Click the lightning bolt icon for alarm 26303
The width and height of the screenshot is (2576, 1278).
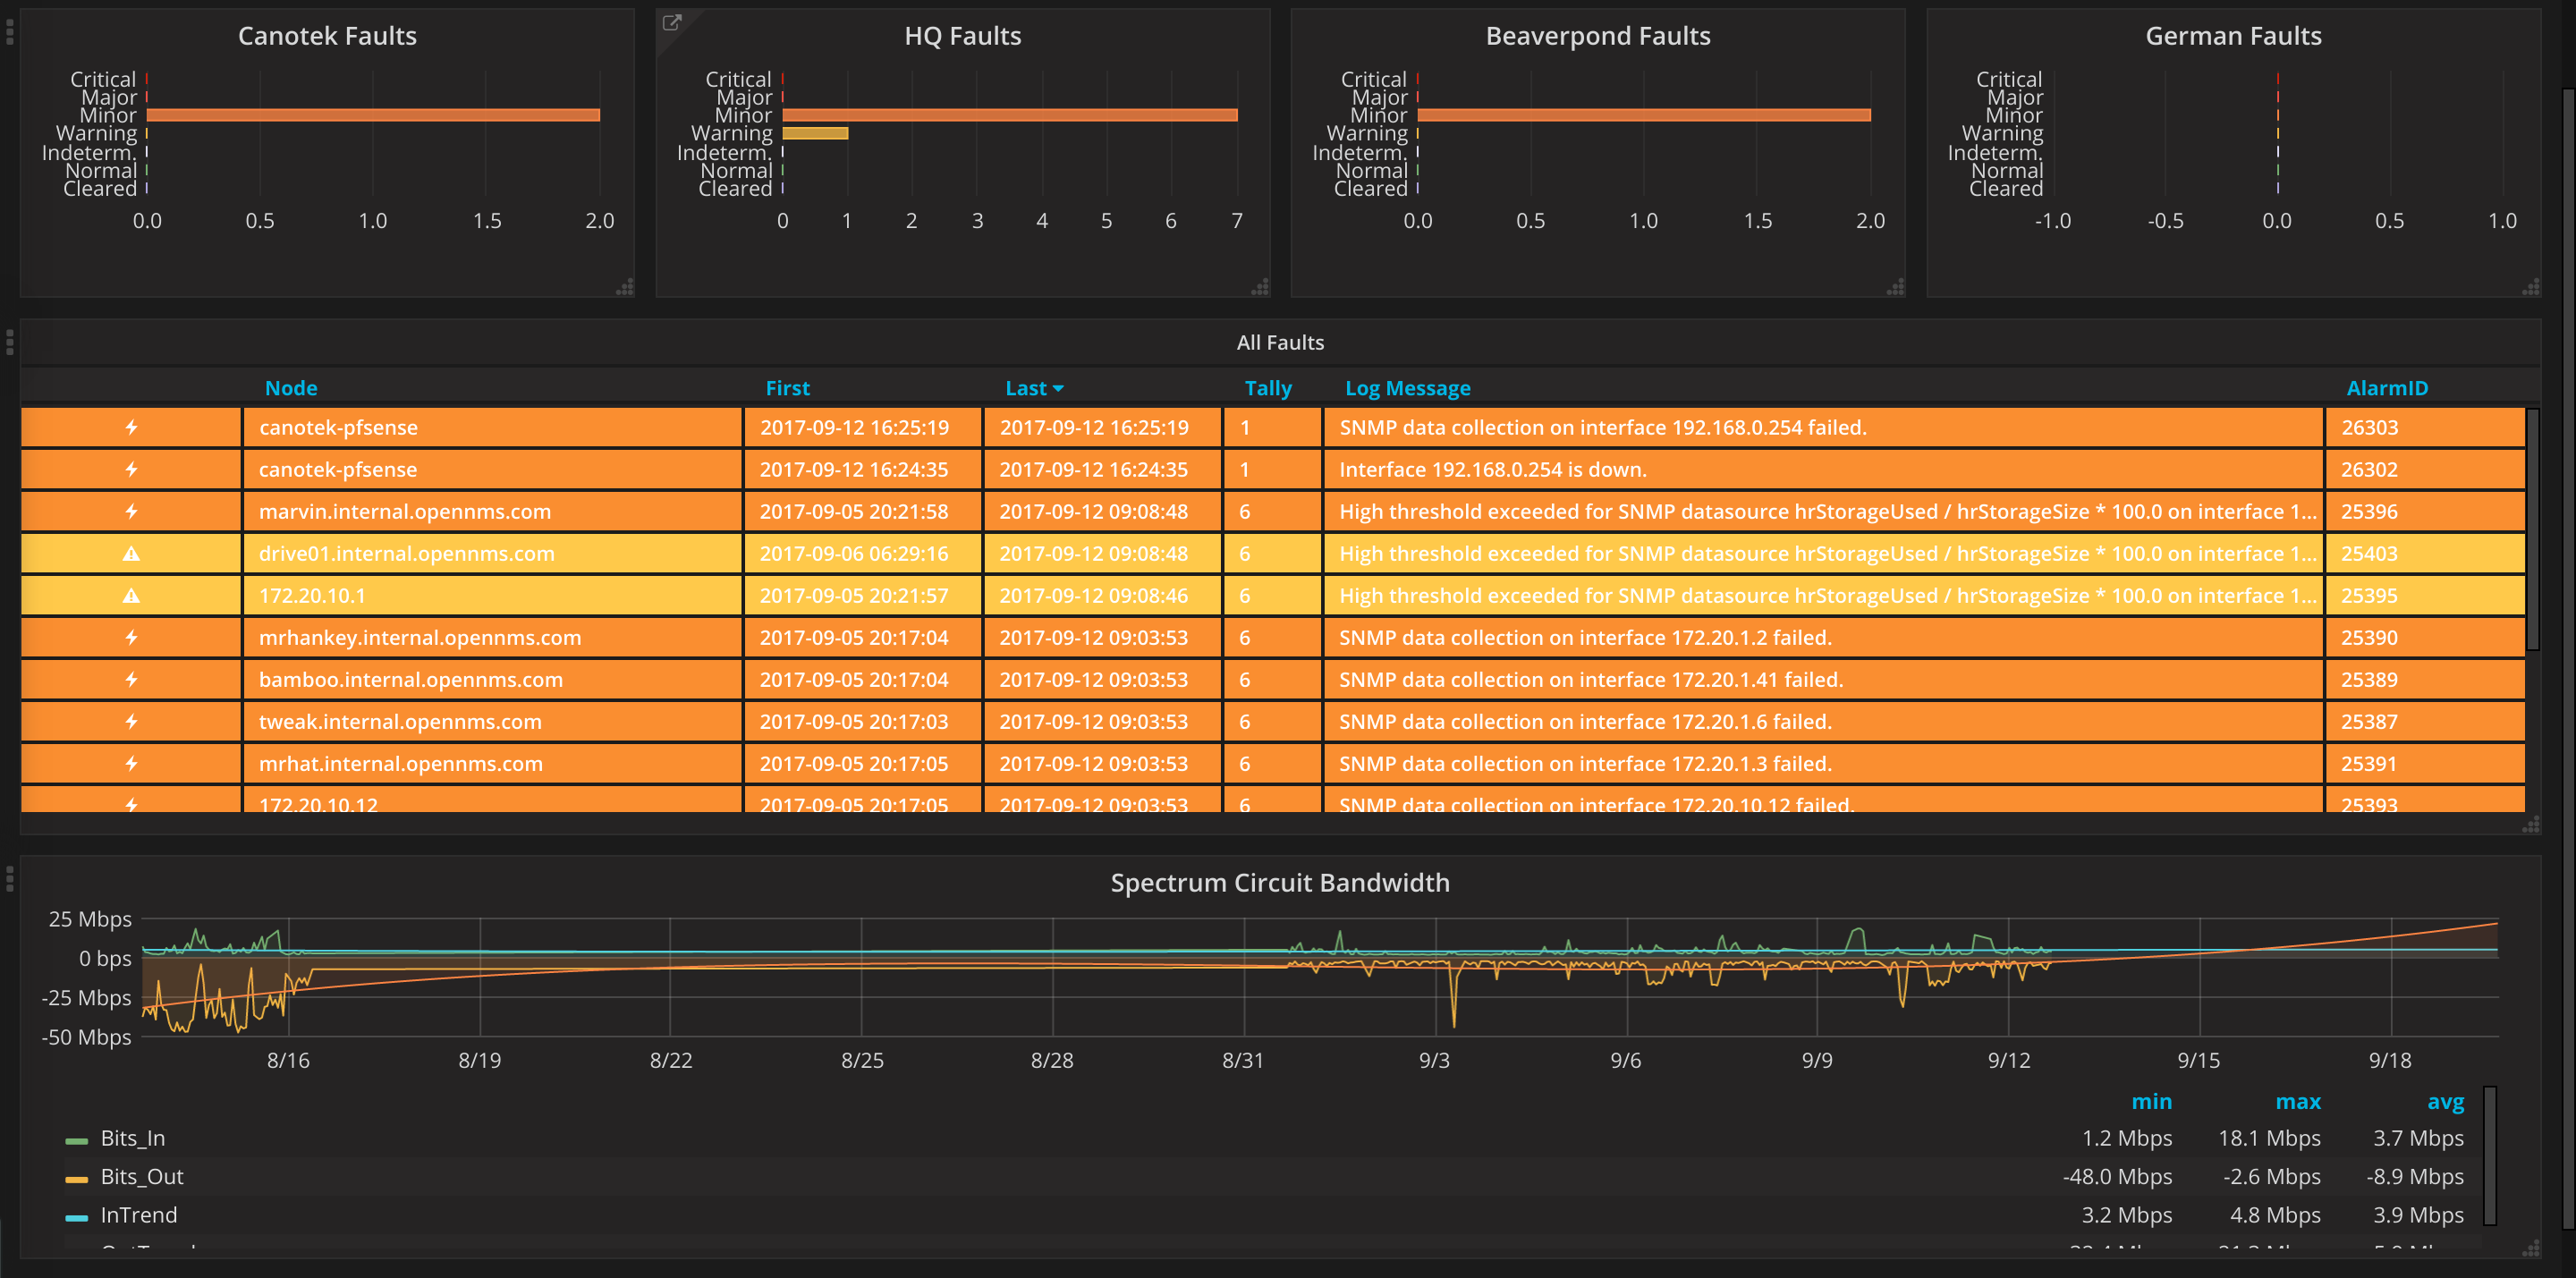[x=131, y=427]
